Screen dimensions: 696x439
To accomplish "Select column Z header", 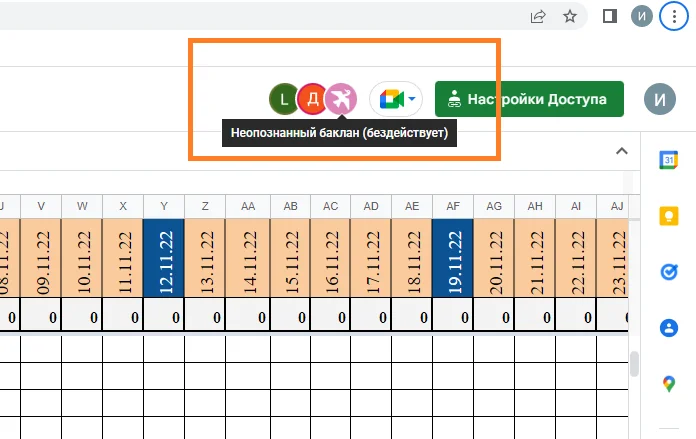I will (x=205, y=206).
